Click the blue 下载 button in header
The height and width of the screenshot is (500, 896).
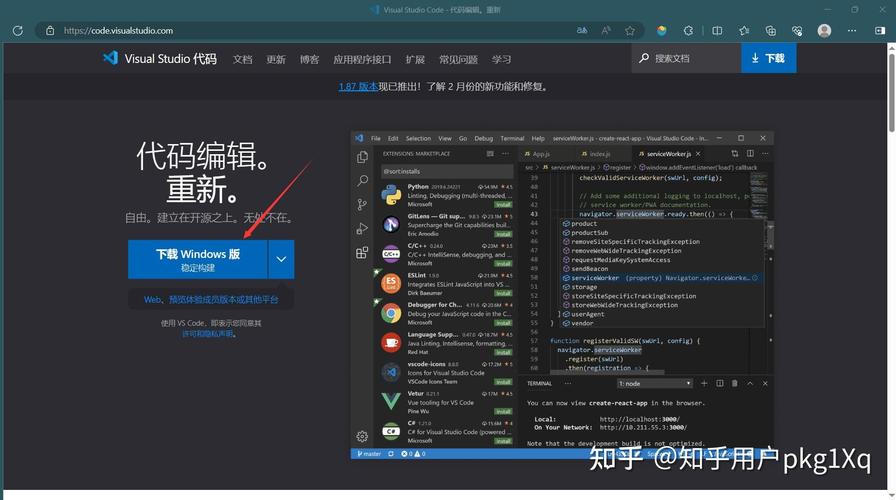click(x=769, y=58)
